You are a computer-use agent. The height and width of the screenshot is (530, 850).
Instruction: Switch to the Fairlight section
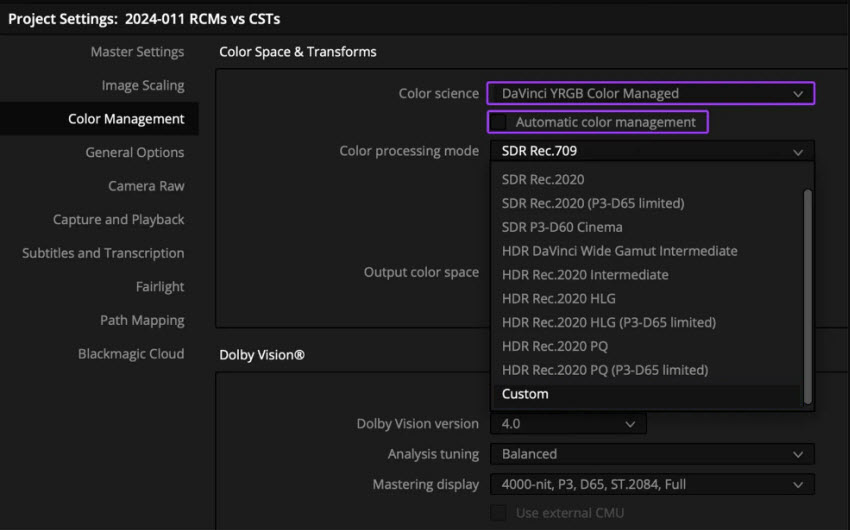coord(160,287)
